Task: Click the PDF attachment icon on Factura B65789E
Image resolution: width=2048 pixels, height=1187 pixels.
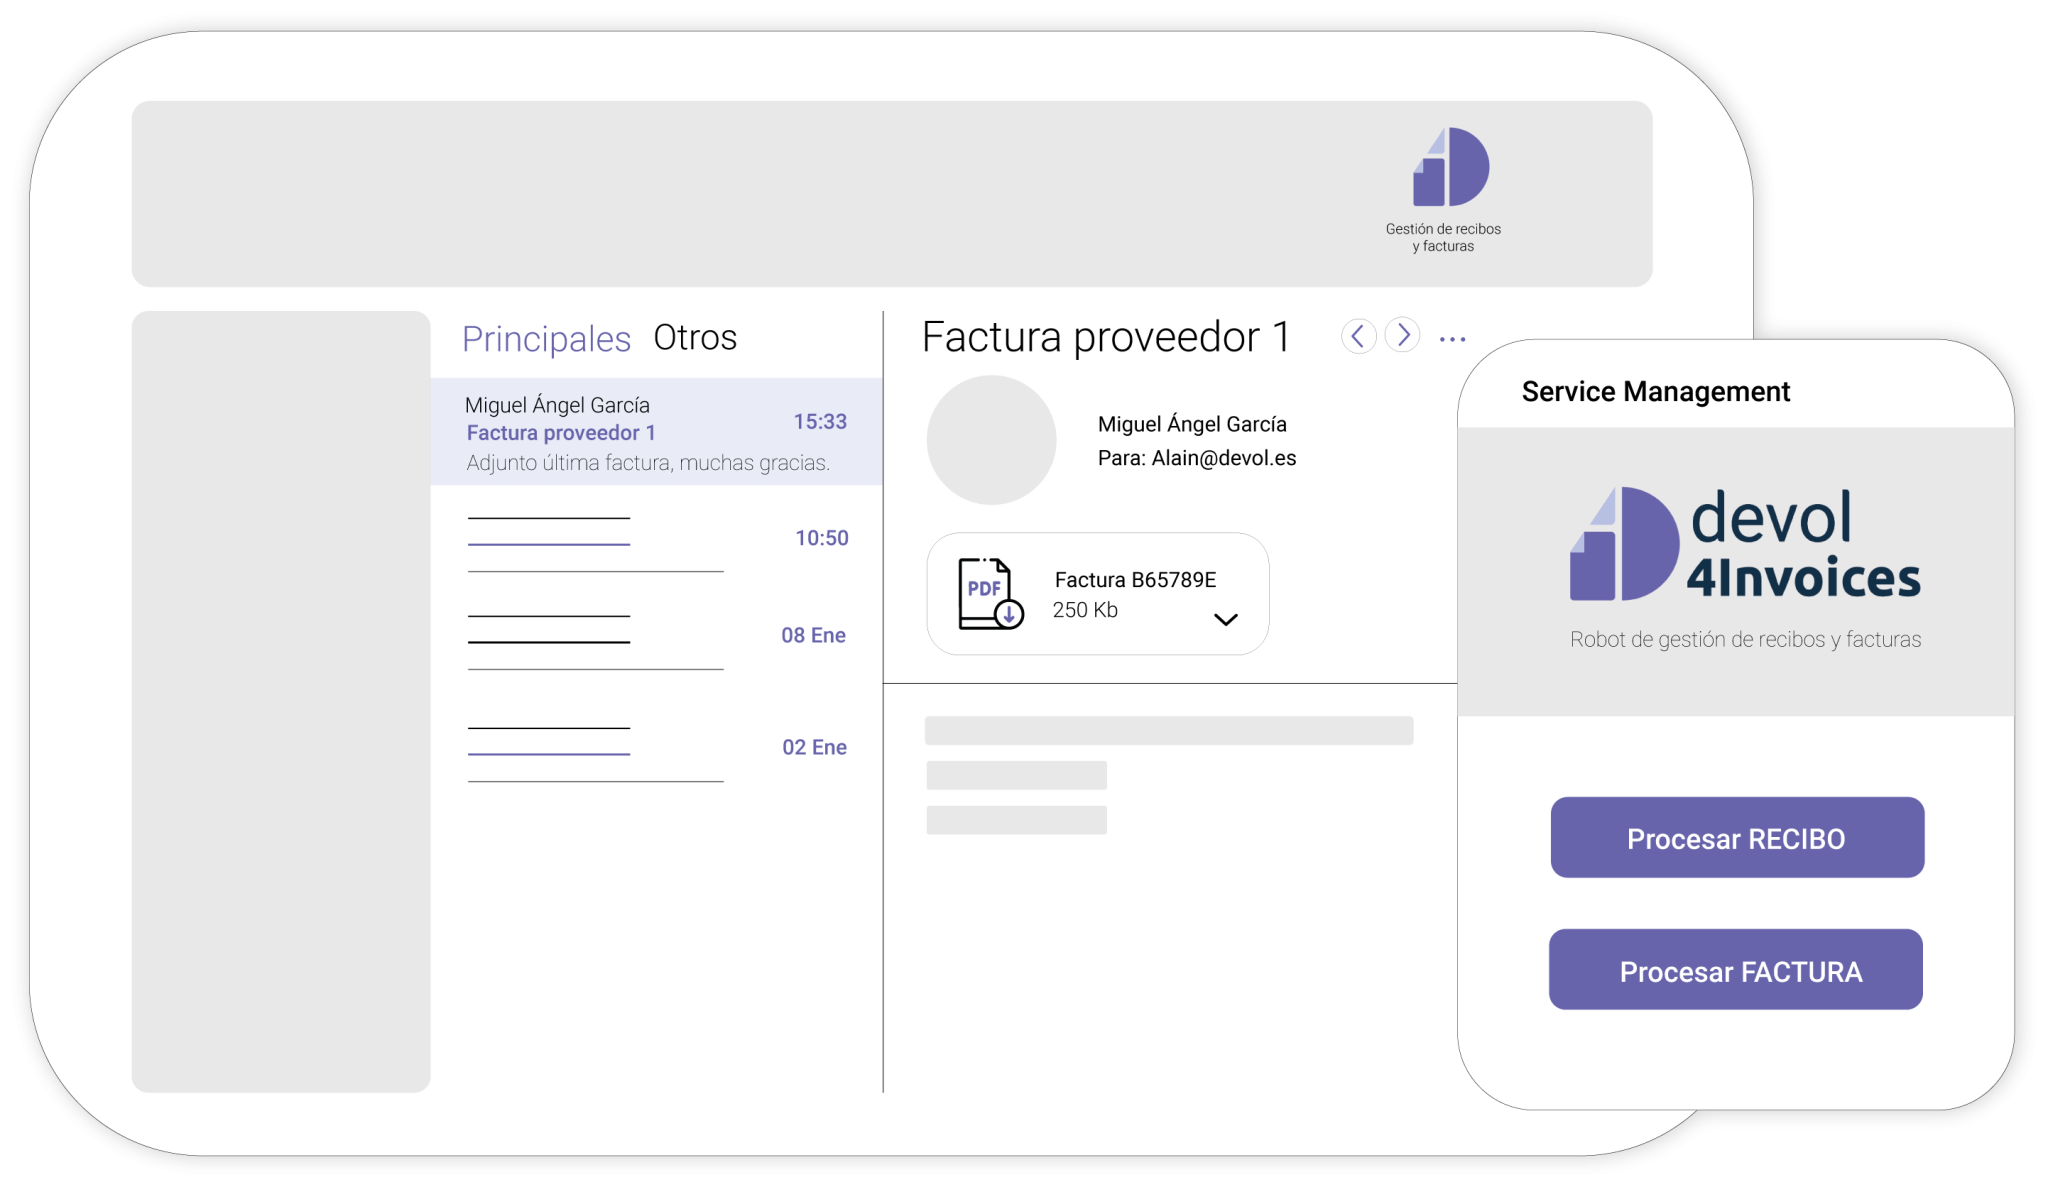Action: pyautogui.click(x=985, y=594)
